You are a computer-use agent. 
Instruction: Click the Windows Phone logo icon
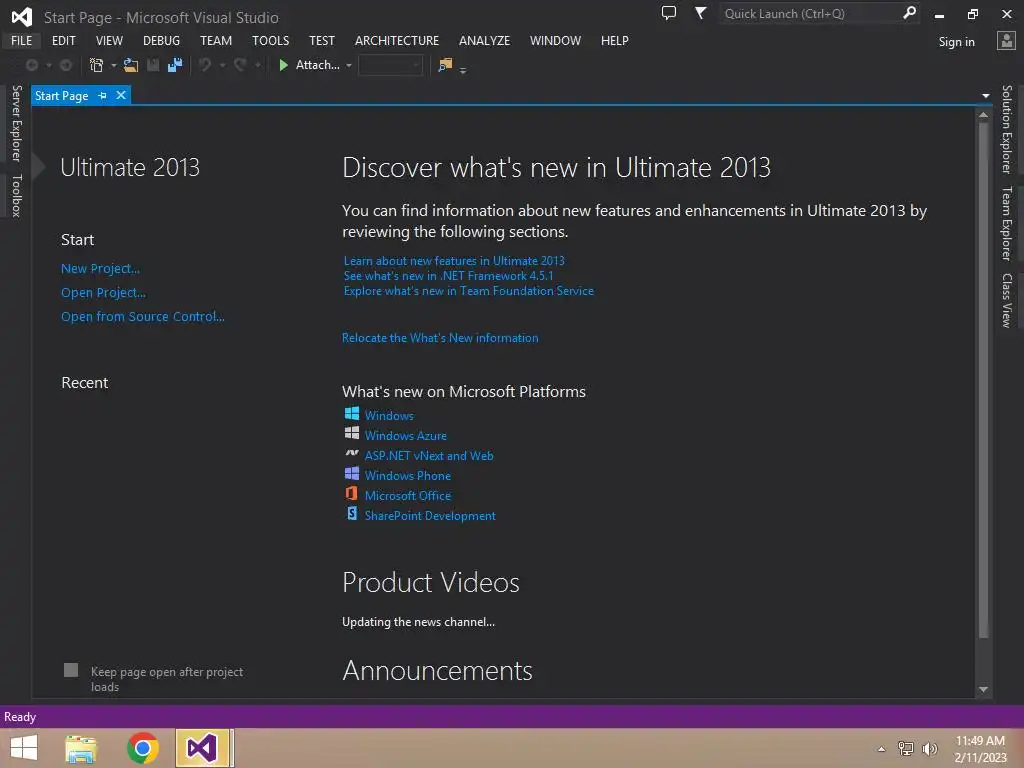[x=351, y=473]
